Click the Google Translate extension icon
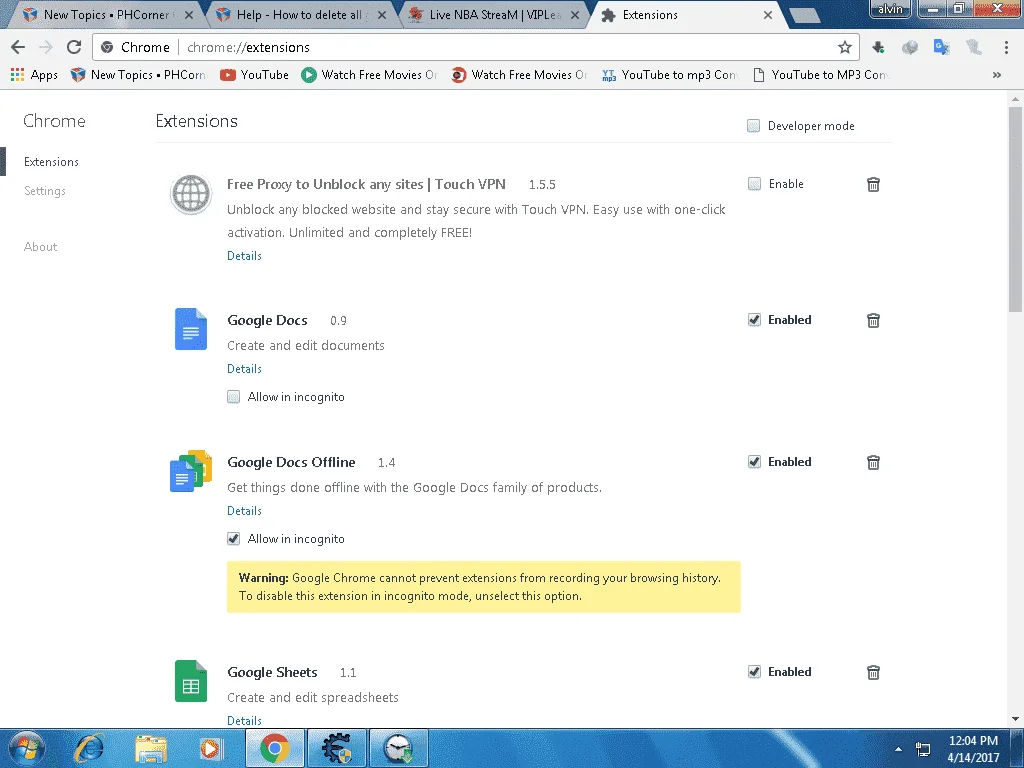The image size is (1024, 768). (x=941, y=47)
